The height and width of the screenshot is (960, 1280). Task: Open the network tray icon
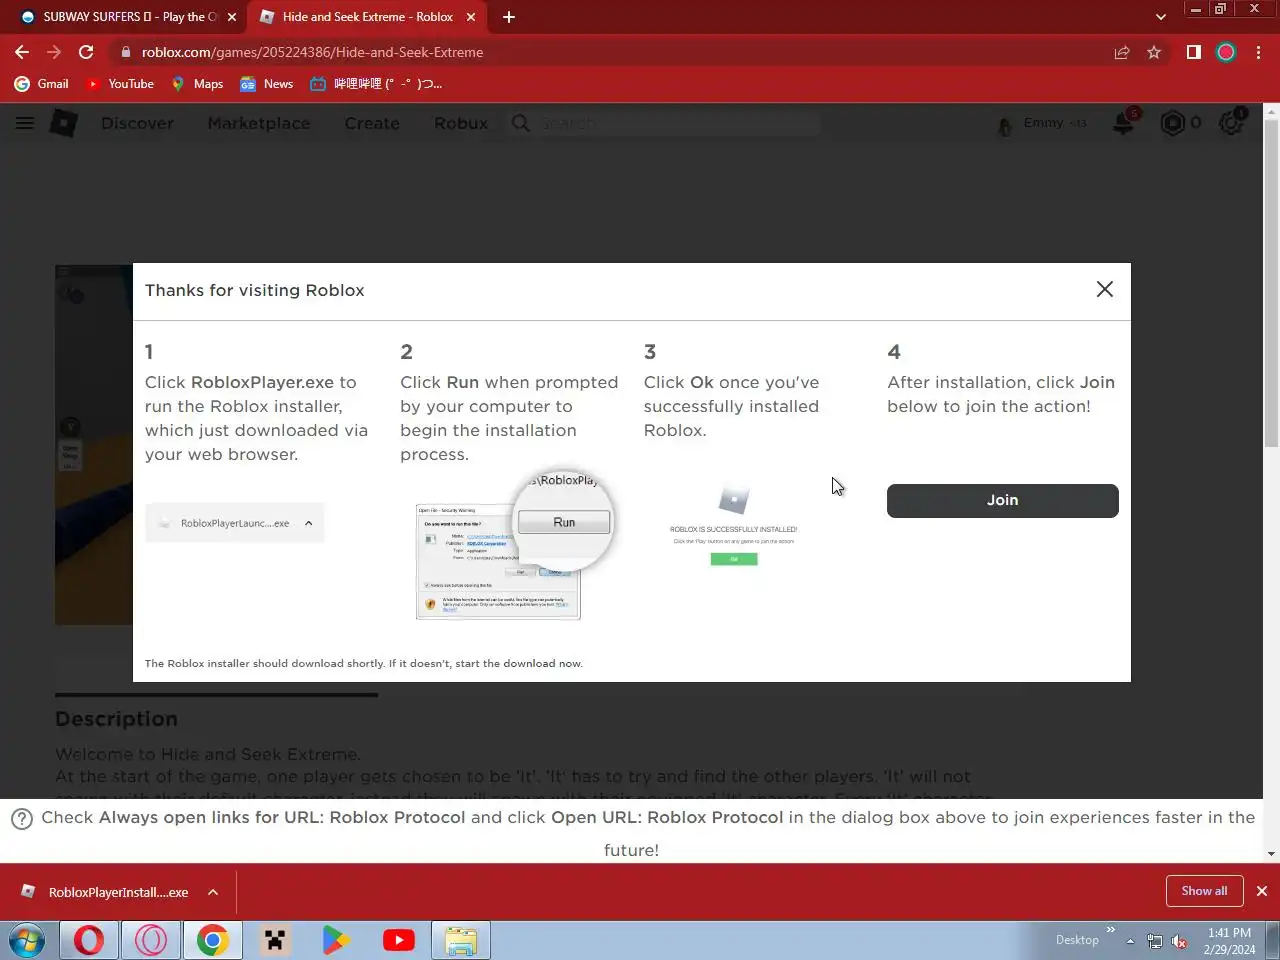pyautogui.click(x=1155, y=941)
